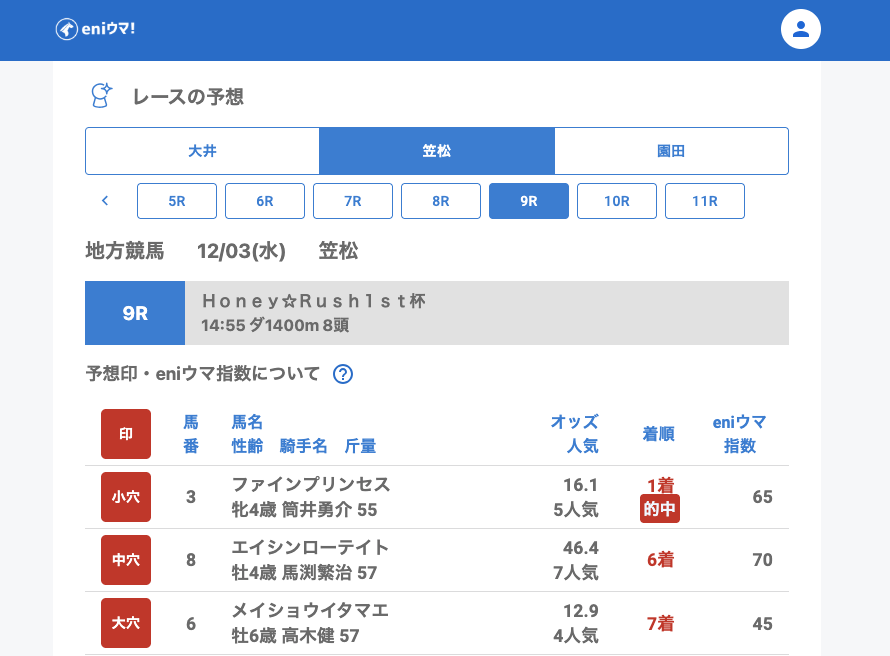Viewport: 890px width, 656px height.
Task: Click the help question mark icon
Action: point(343,374)
